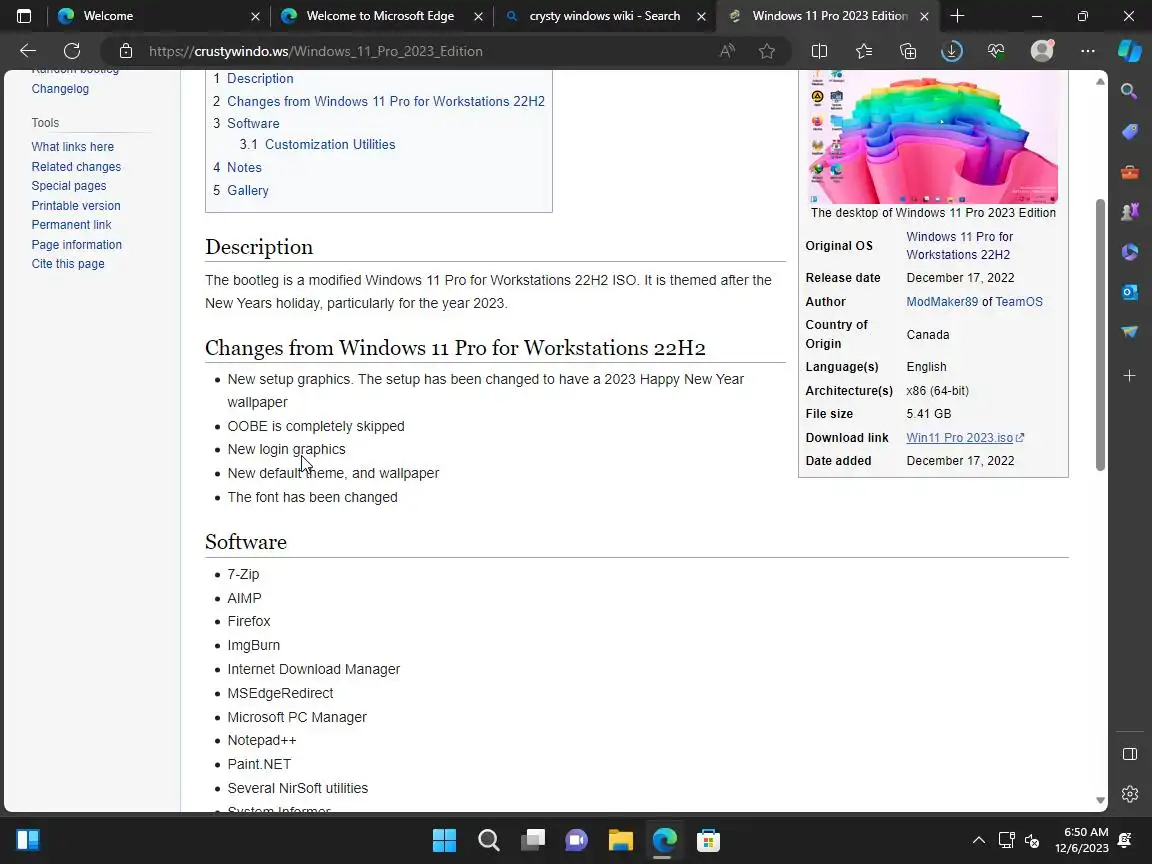Open Printable version link
1152x864 pixels.
[76, 206]
